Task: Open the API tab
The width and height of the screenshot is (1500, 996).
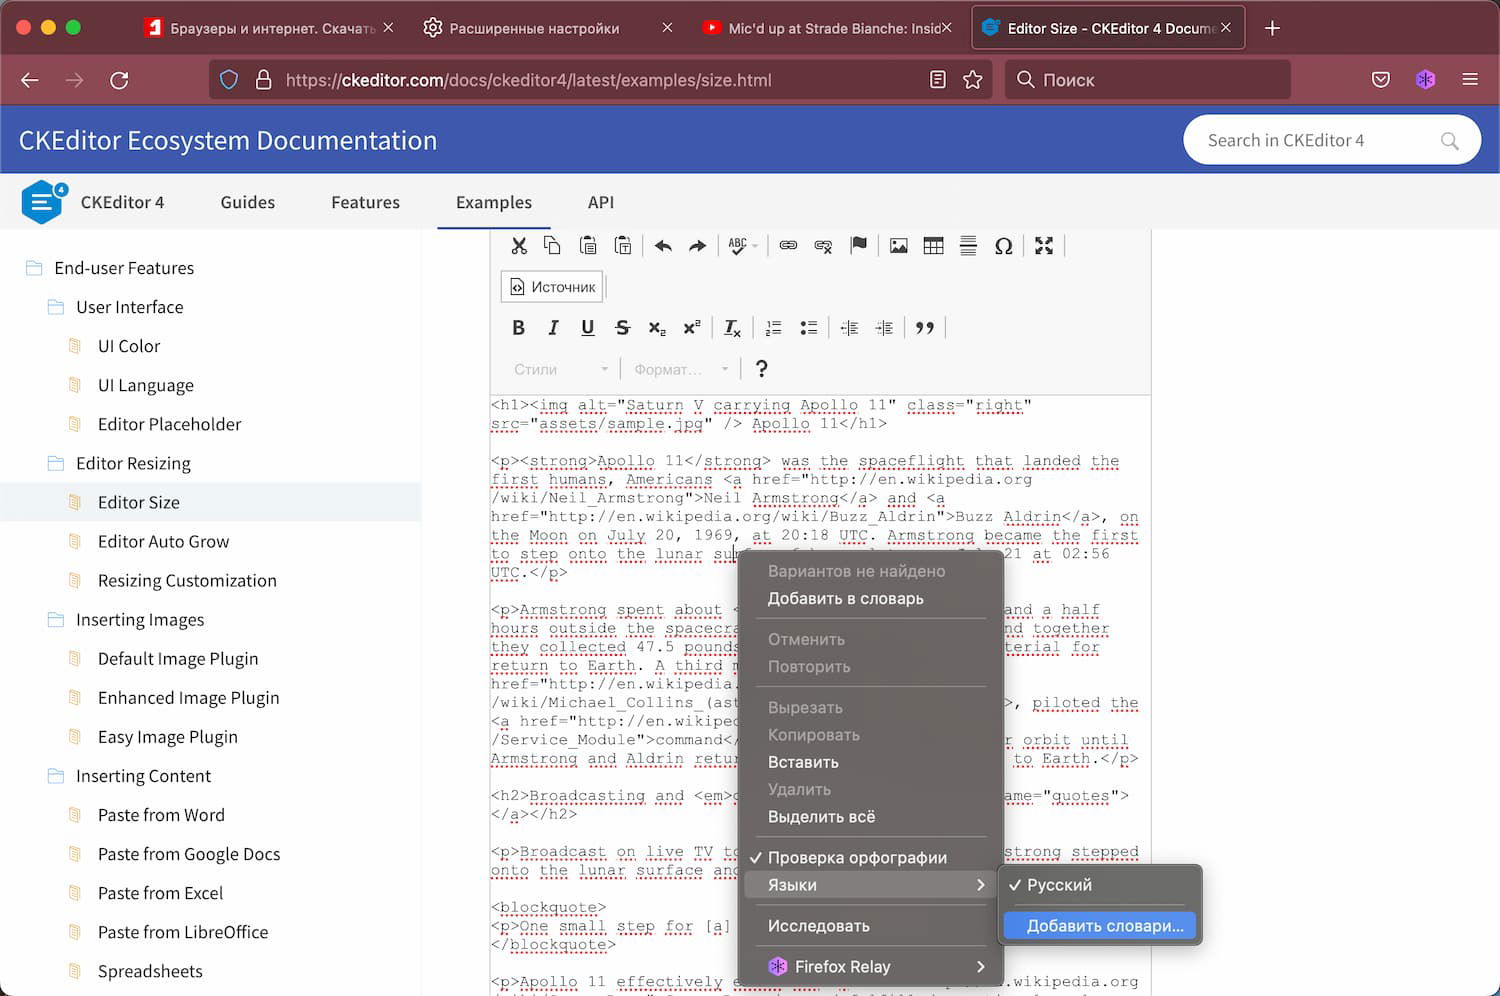Action: (600, 202)
